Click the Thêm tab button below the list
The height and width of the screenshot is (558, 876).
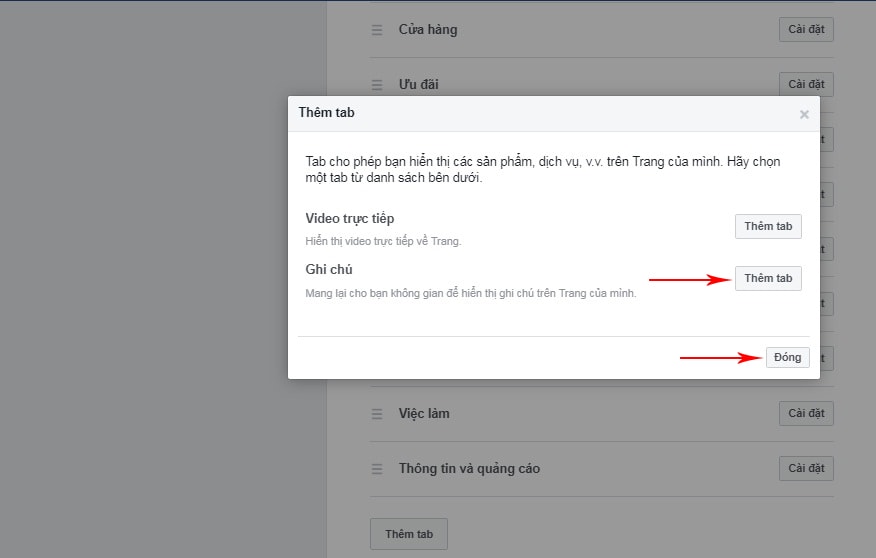tap(408, 534)
